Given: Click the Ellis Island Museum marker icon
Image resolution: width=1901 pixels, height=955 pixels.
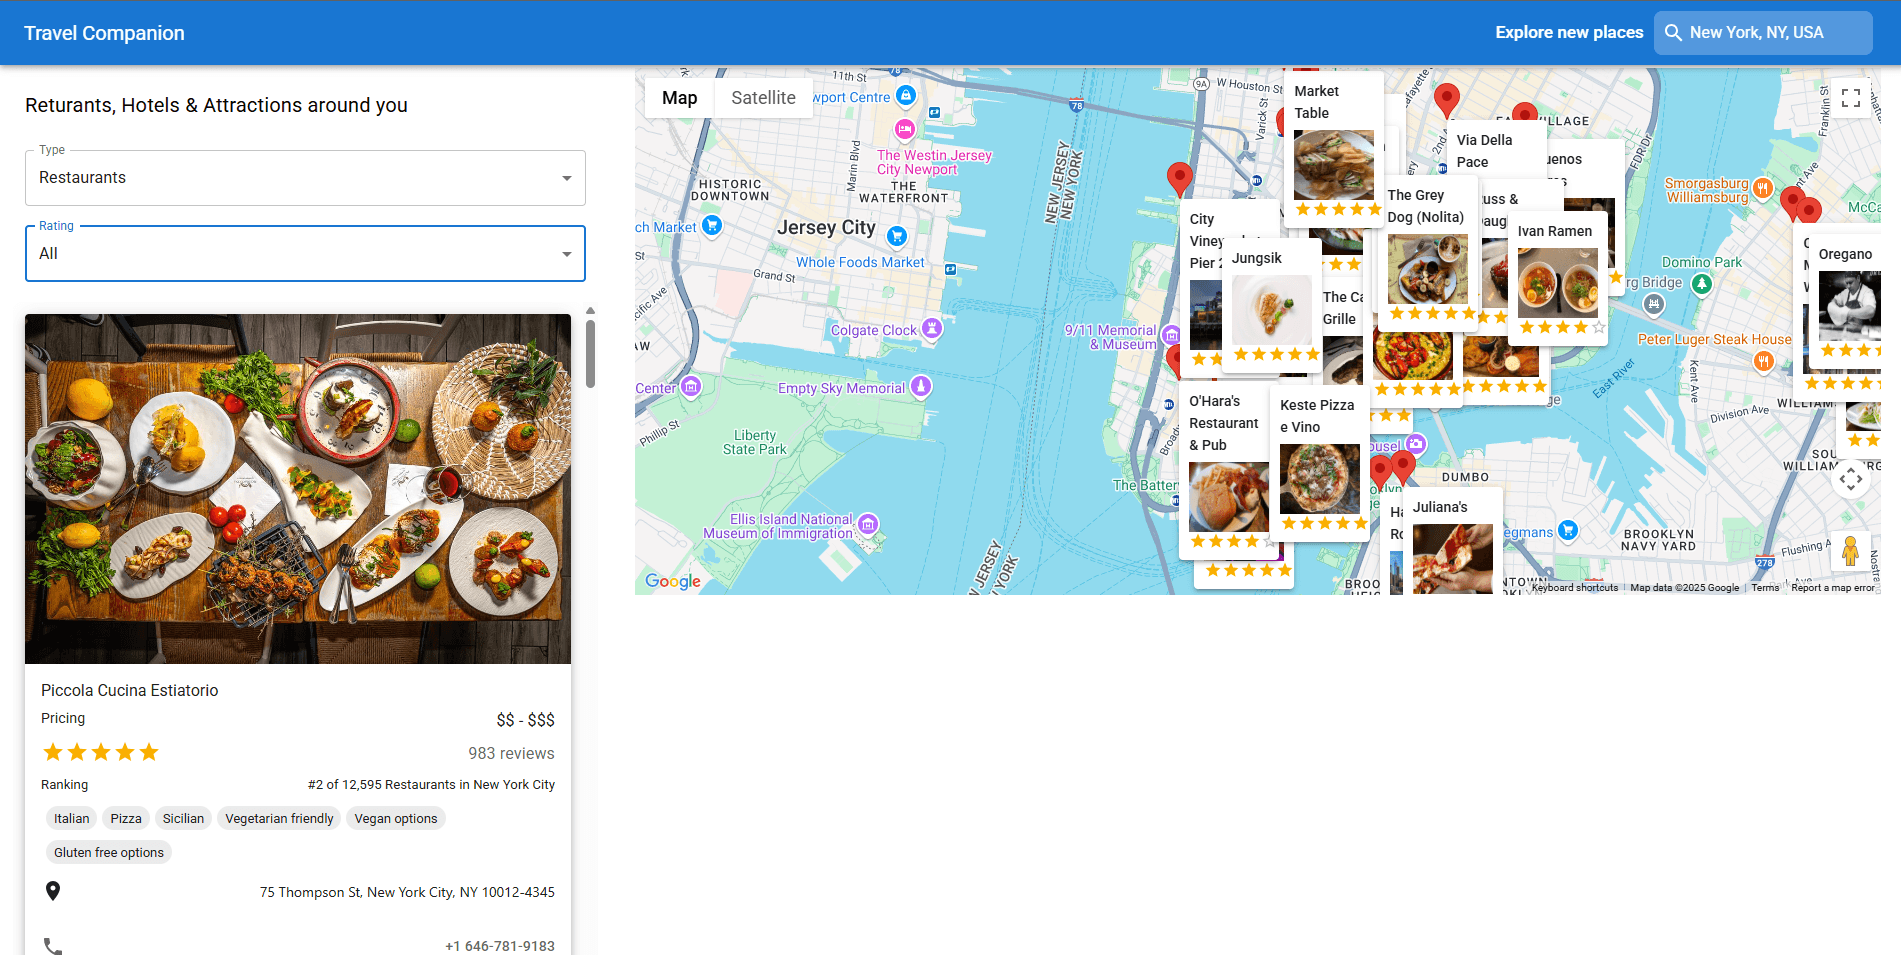Looking at the screenshot, I should click(x=868, y=524).
